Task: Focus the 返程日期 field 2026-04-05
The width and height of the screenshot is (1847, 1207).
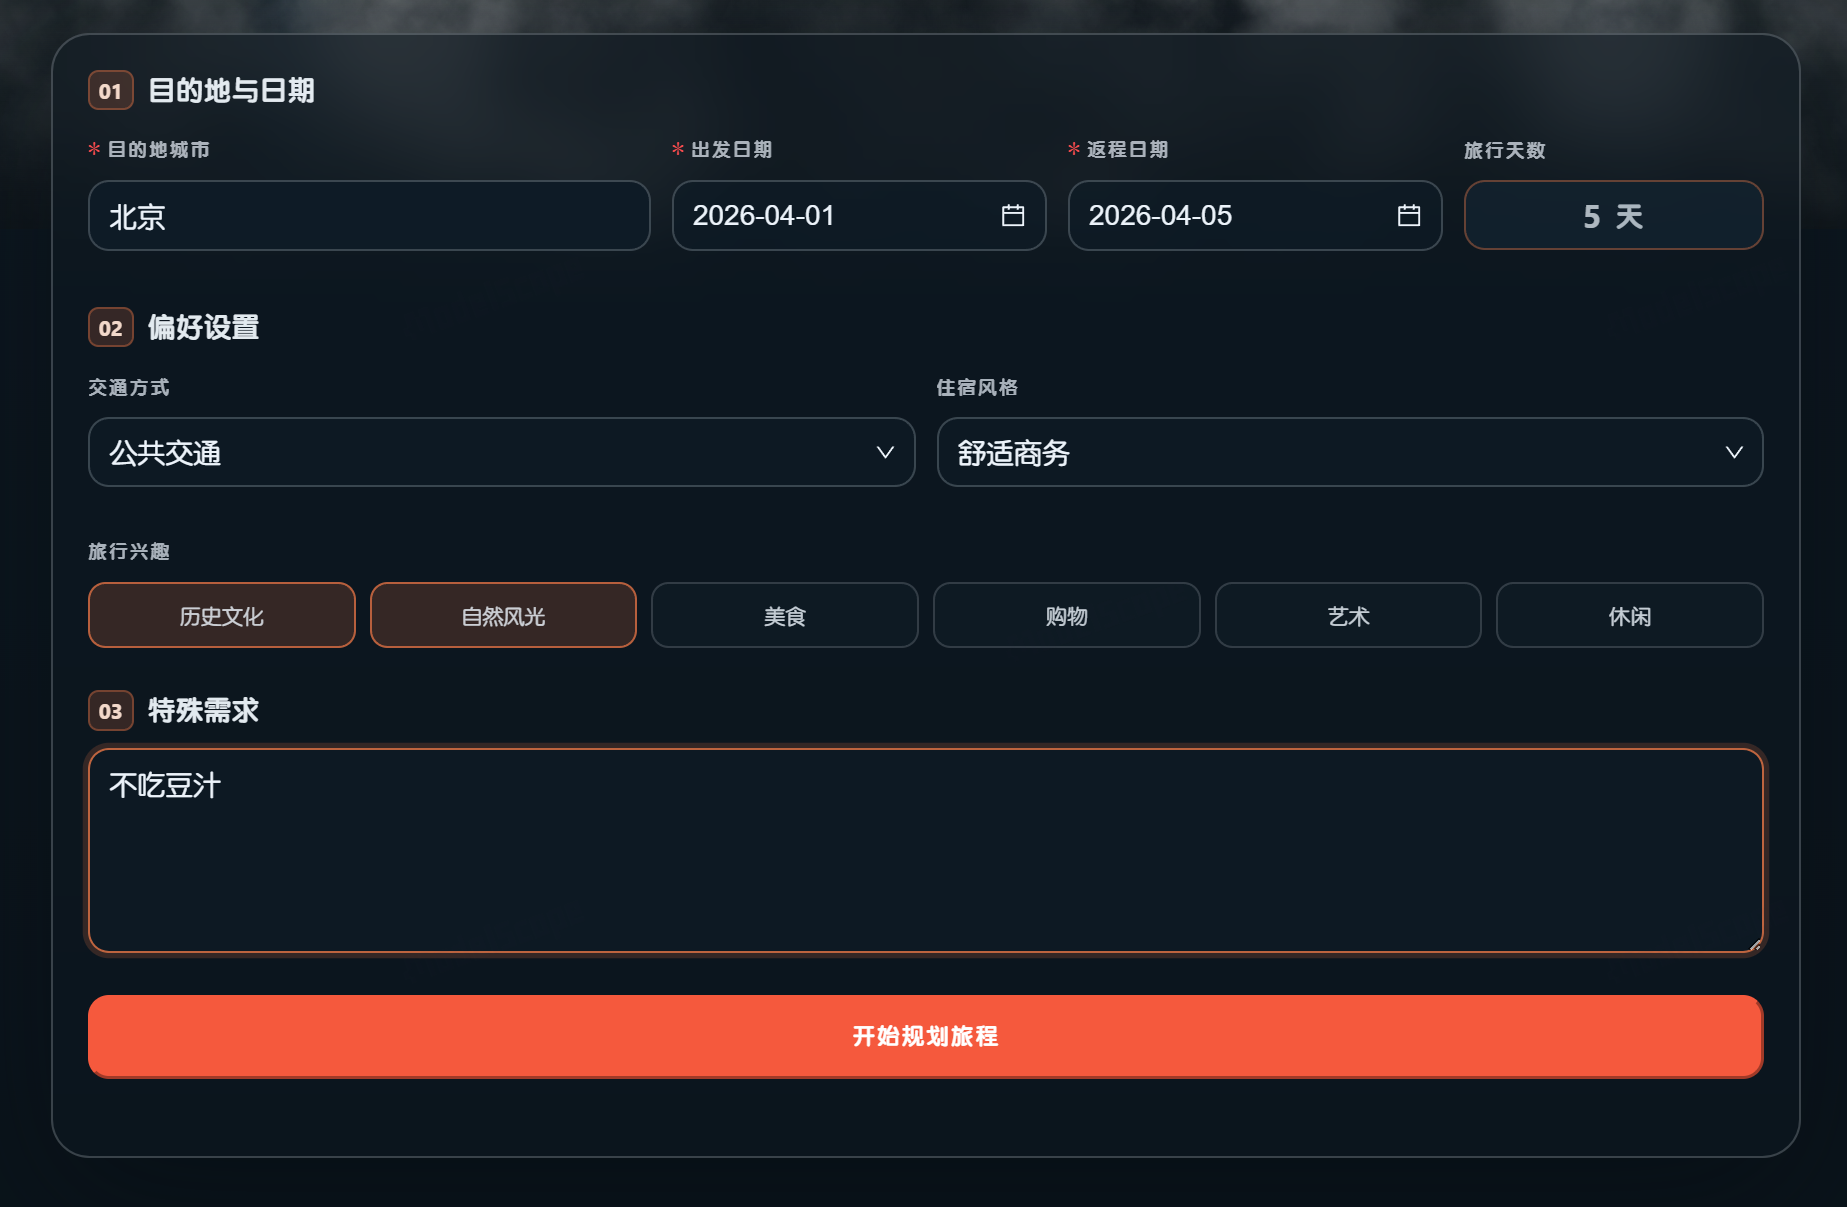Action: click(1225, 215)
